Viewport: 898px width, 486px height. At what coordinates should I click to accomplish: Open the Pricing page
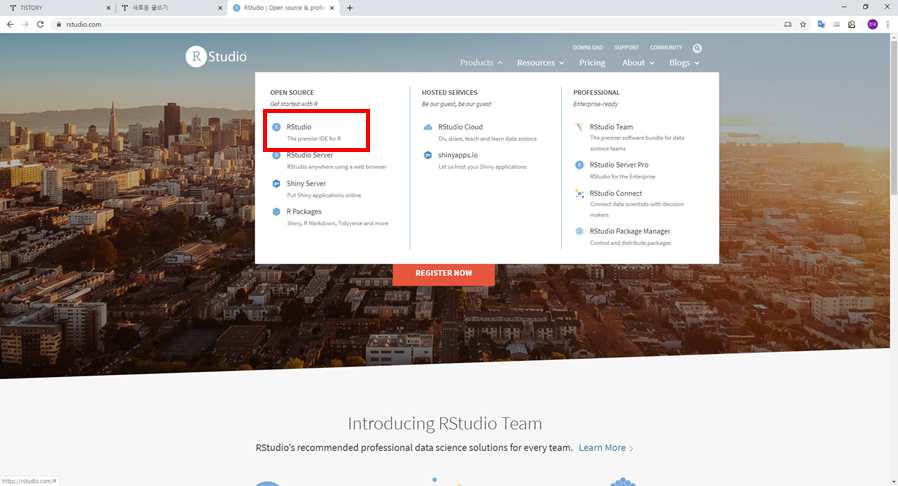(592, 63)
